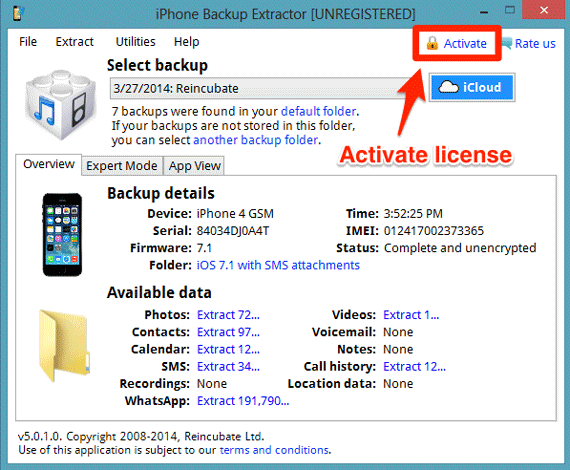The image size is (570, 470).
Task: Click status Complete and unencrypted
Action: point(460,248)
